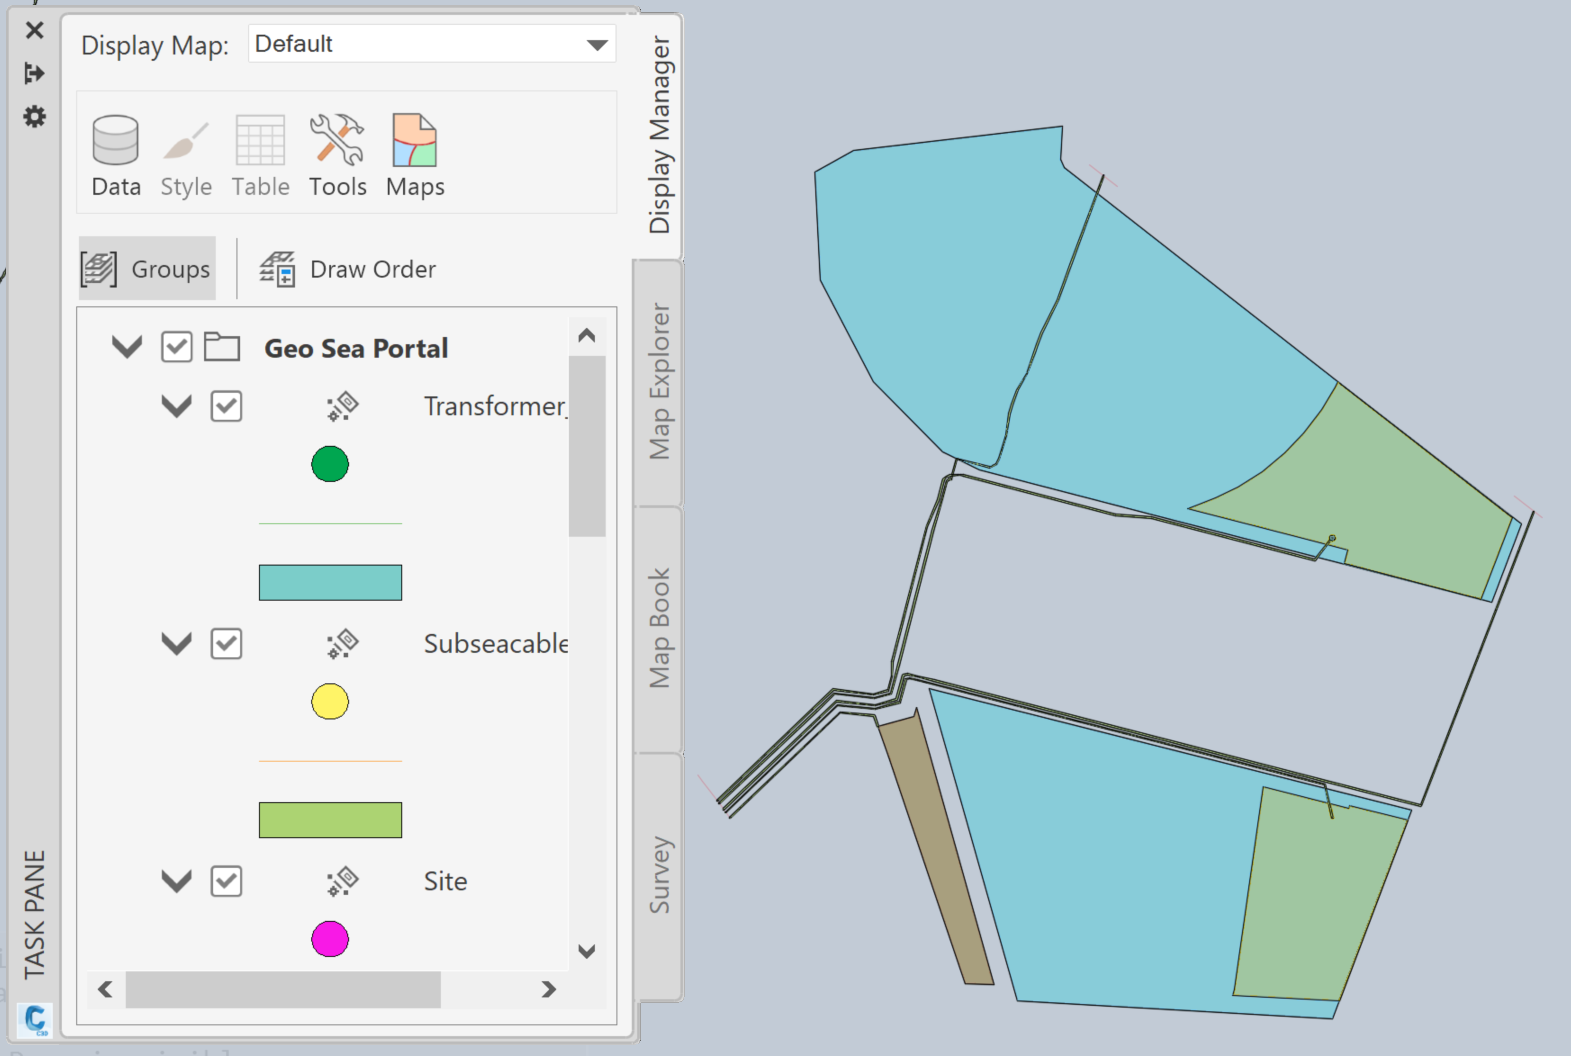Viewport: 1571px width, 1056px height.
Task: Select the Subseacable layer name
Action: click(x=496, y=643)
